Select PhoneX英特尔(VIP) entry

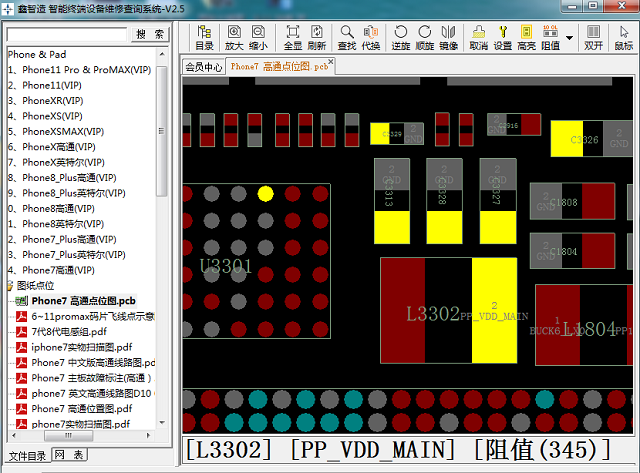tap(56, 162)
